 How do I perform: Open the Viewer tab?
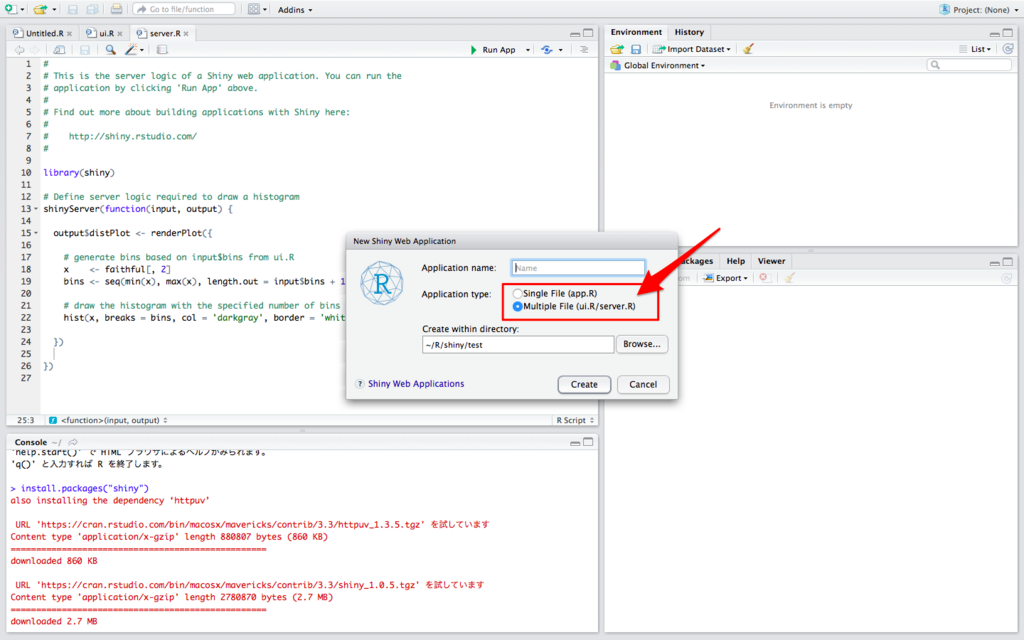point(771,261)
